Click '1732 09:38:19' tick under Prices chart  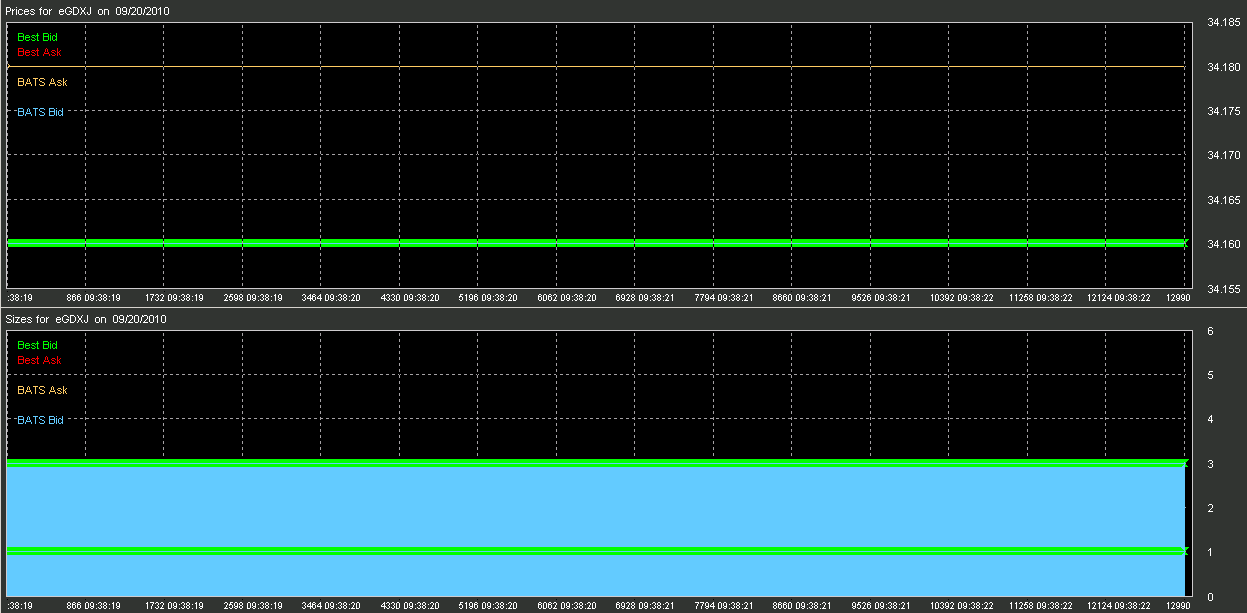pyautogui.click(x=175, y=297)
